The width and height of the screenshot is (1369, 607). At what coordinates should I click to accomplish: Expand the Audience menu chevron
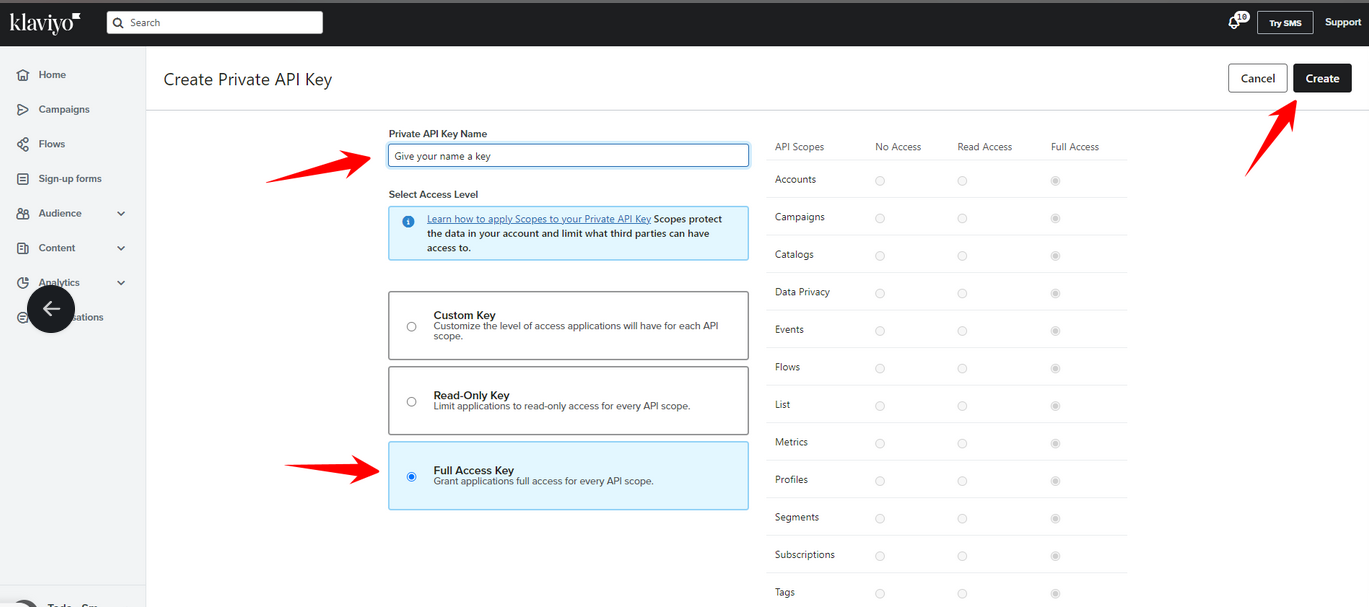point(121,214)
